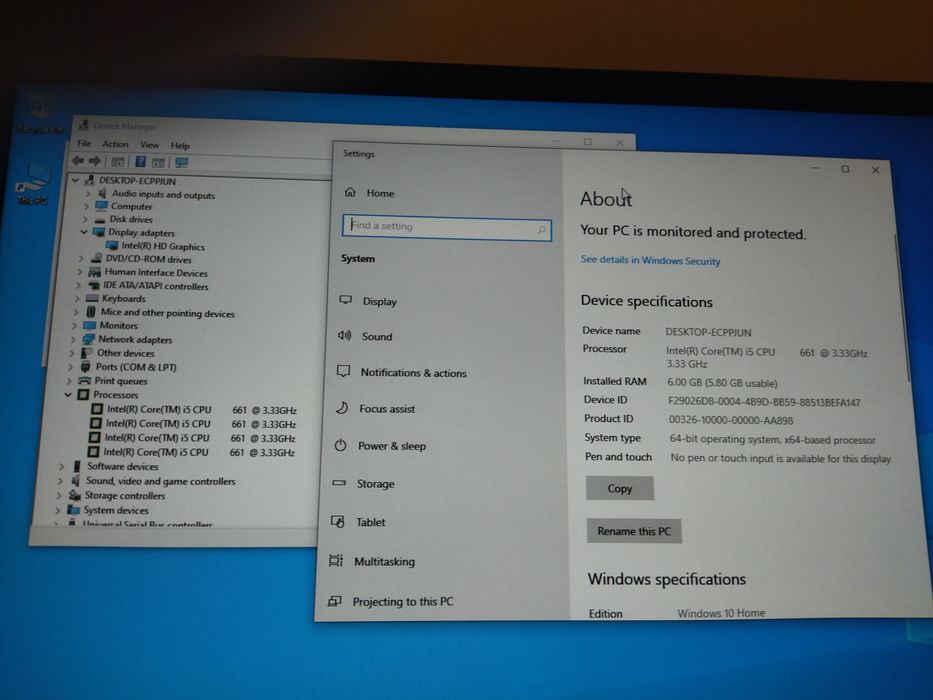Open Storage settings
This screenshot has height=700, width=933.
tap(375, 484)
